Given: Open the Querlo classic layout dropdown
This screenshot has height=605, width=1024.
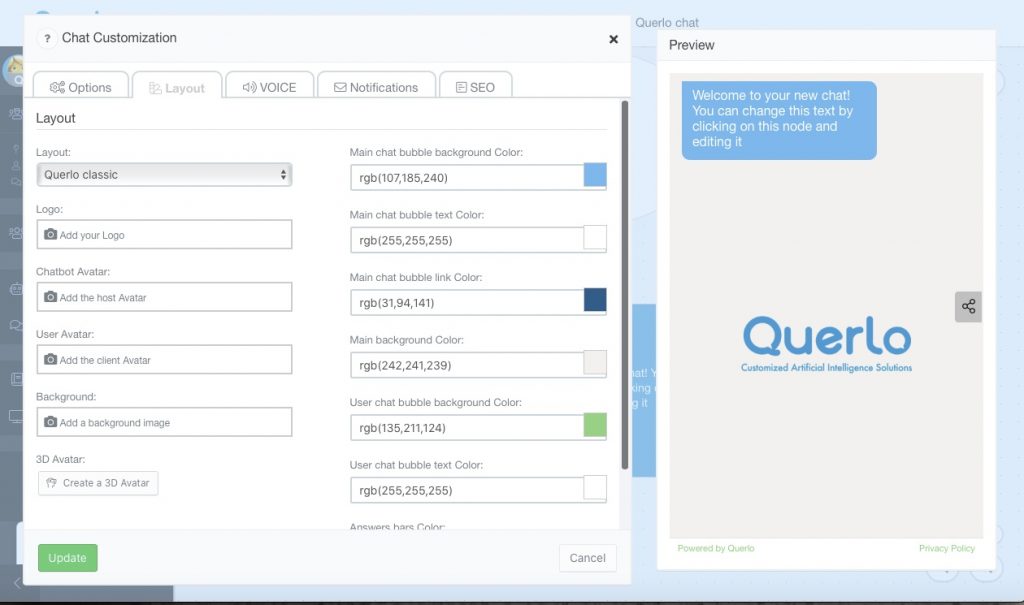Looking at the screenshot, I should tap(164, 174).
